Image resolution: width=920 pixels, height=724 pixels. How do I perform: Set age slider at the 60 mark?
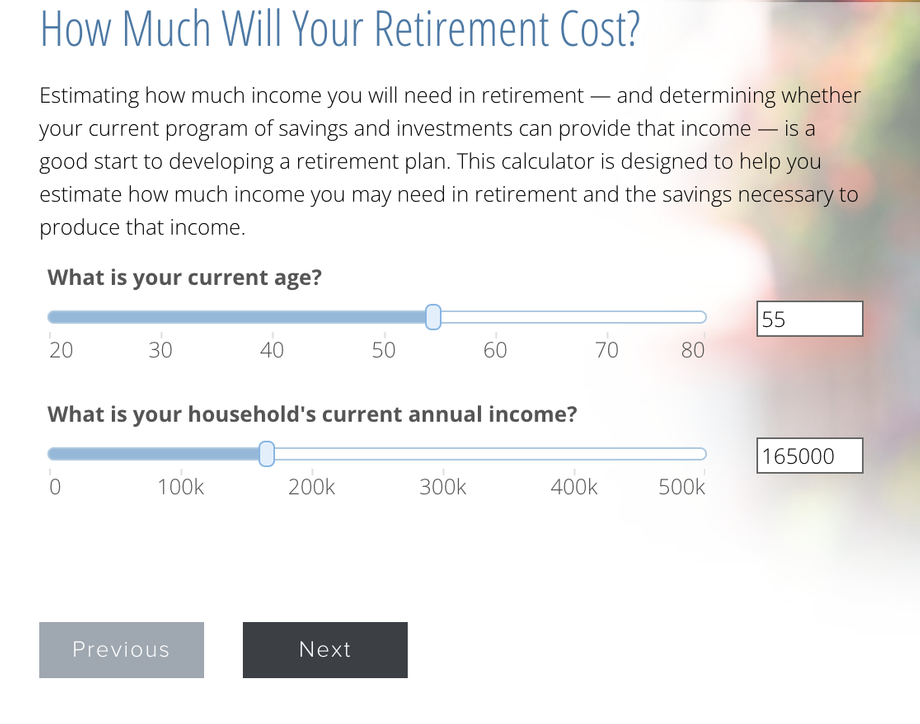click(x=496, y=317)
